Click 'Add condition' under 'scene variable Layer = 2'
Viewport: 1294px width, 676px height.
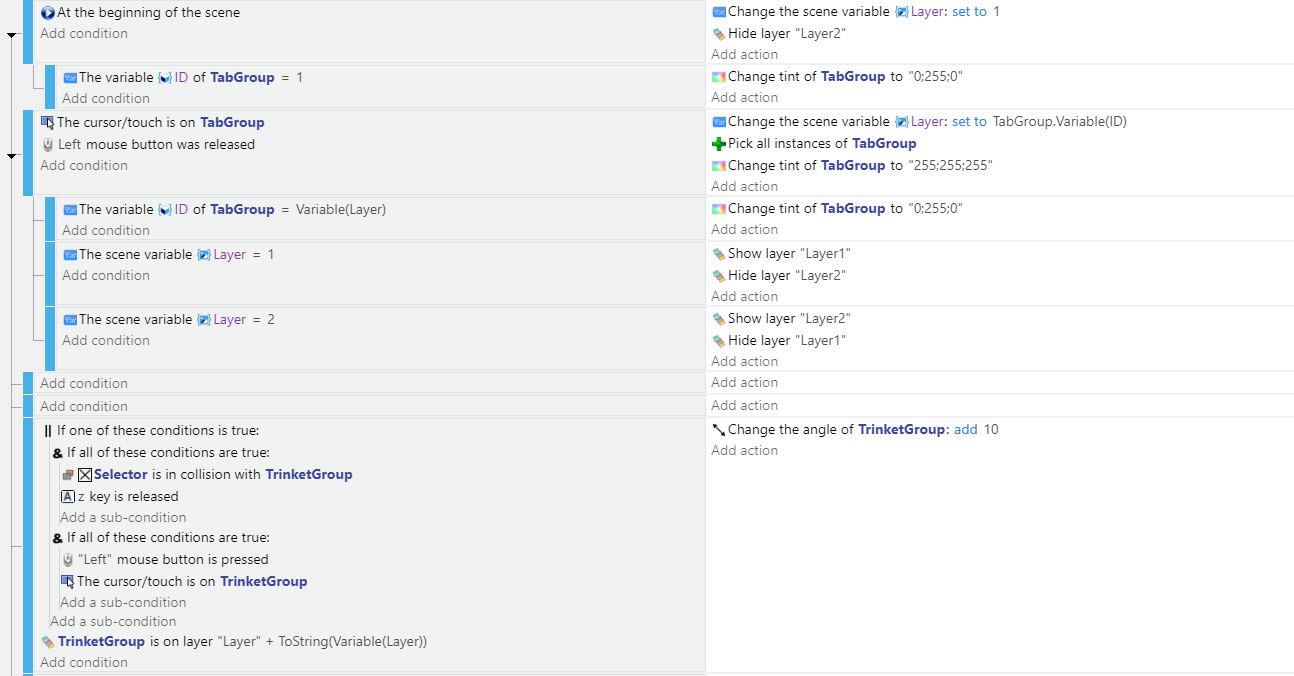tap(105, 341)
